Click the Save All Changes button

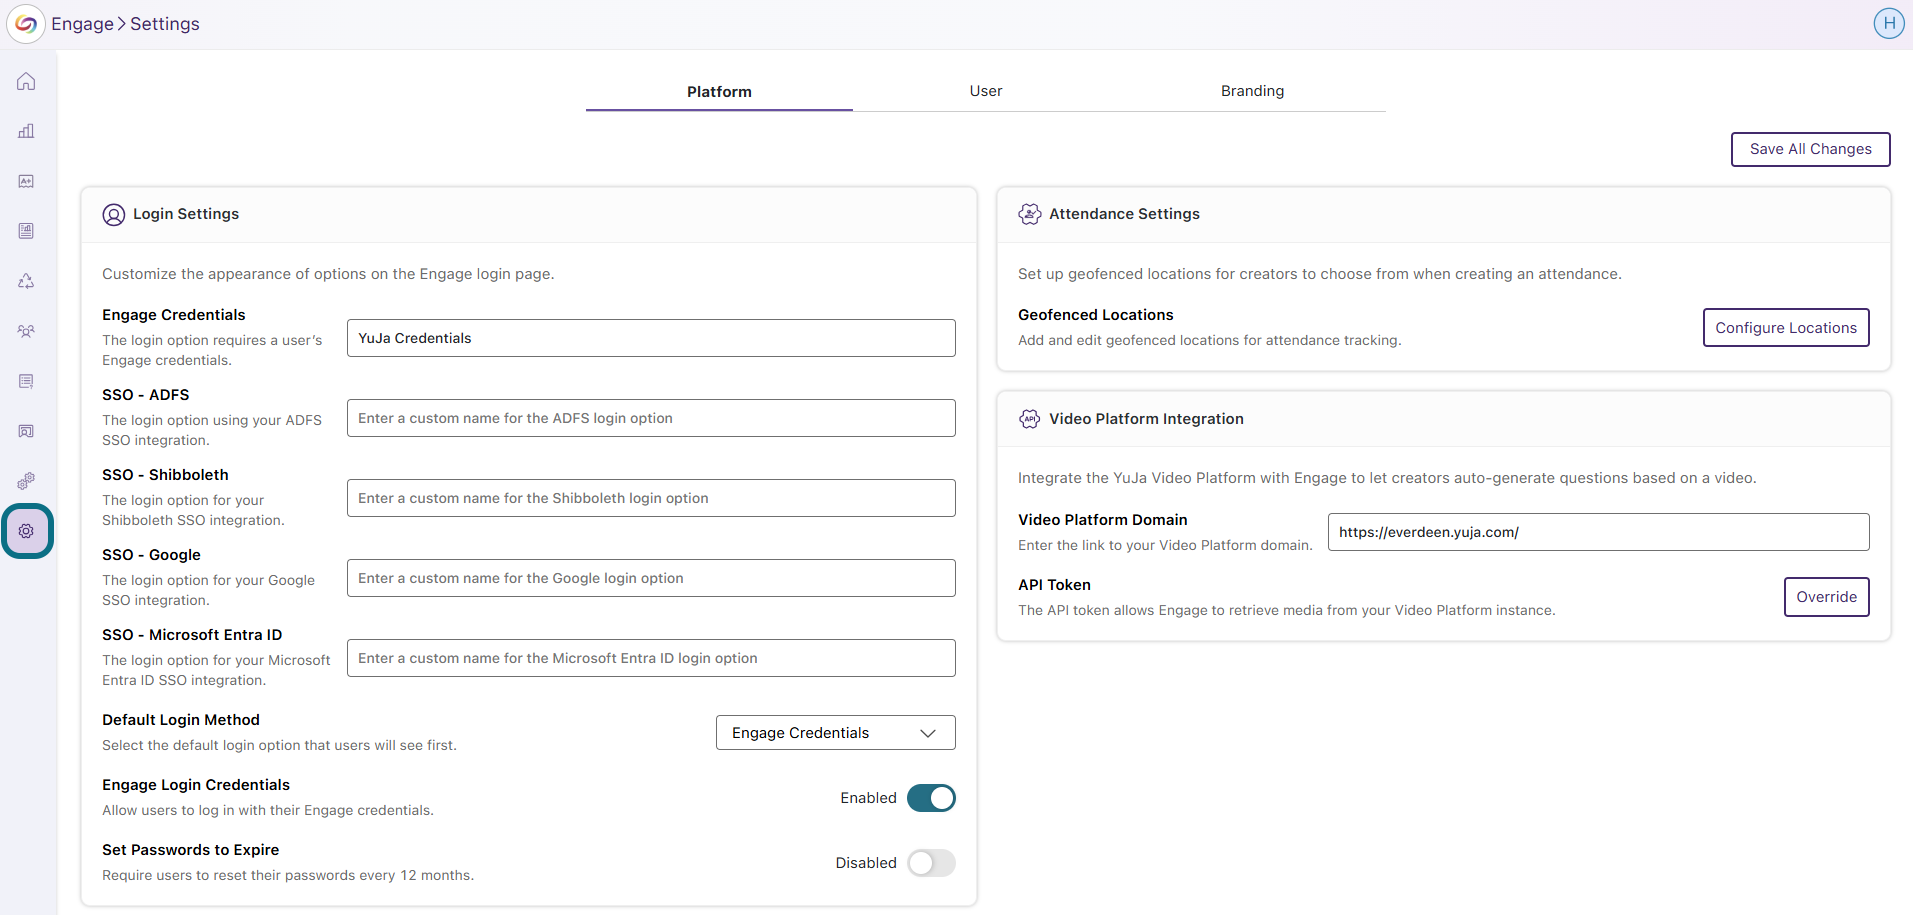pos(1810,149)
